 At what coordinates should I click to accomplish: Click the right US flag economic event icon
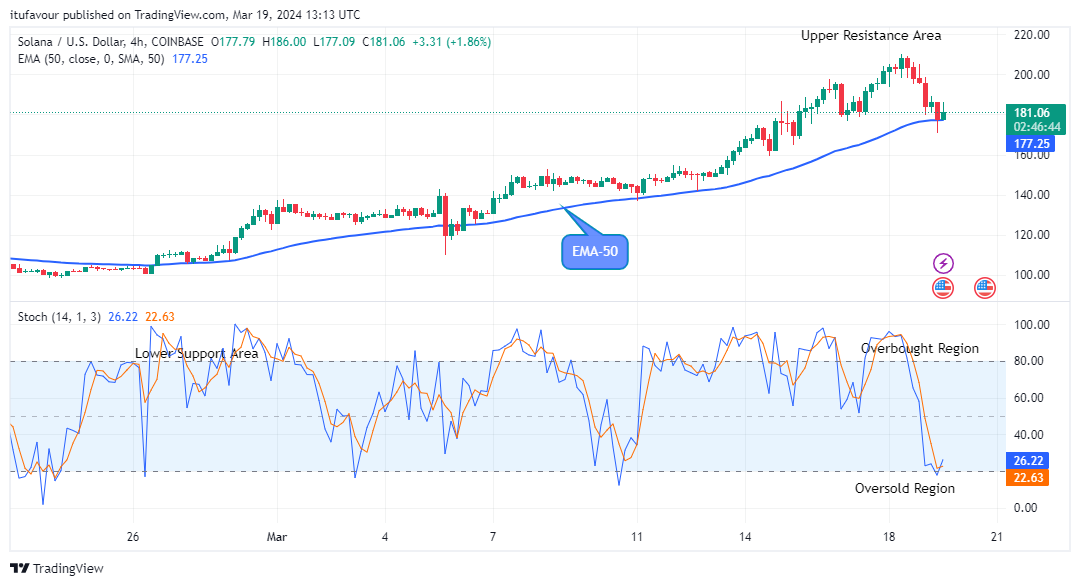pos(985,288)
